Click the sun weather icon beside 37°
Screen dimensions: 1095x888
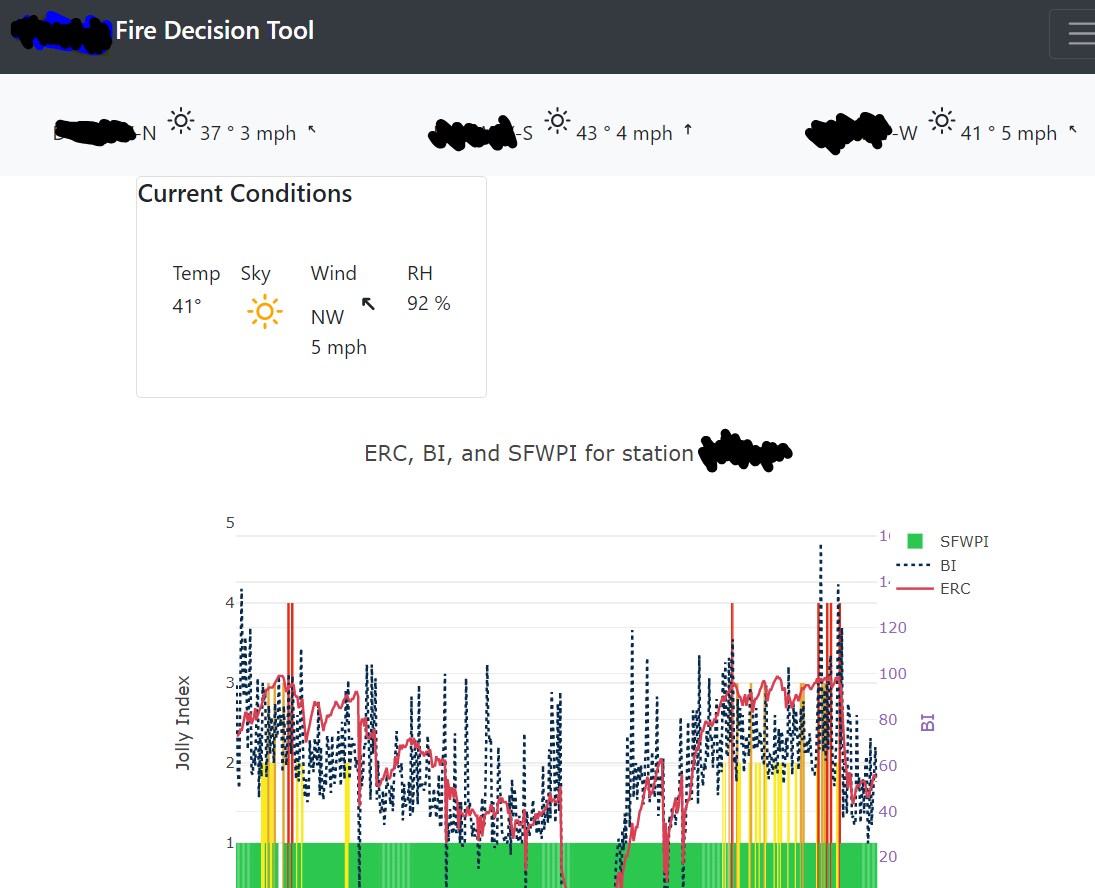click(x=180, y=120)
